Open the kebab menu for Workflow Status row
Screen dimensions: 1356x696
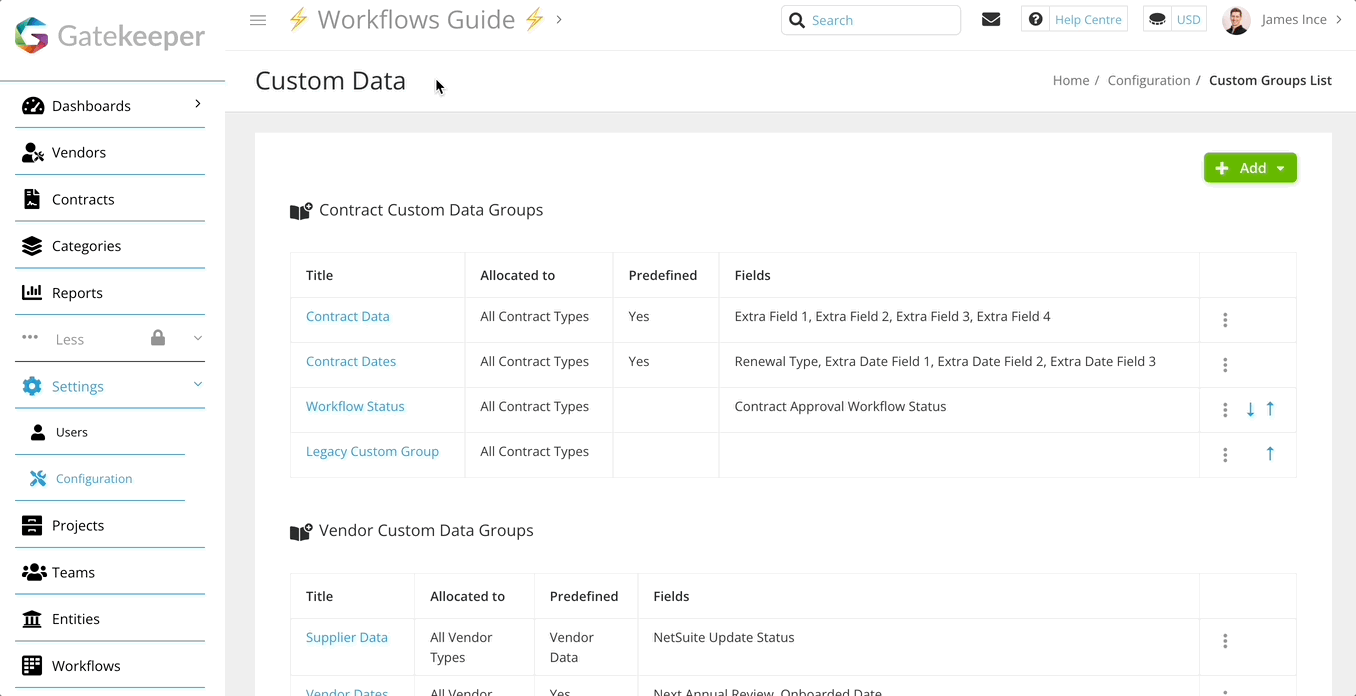pos(1225,409)
